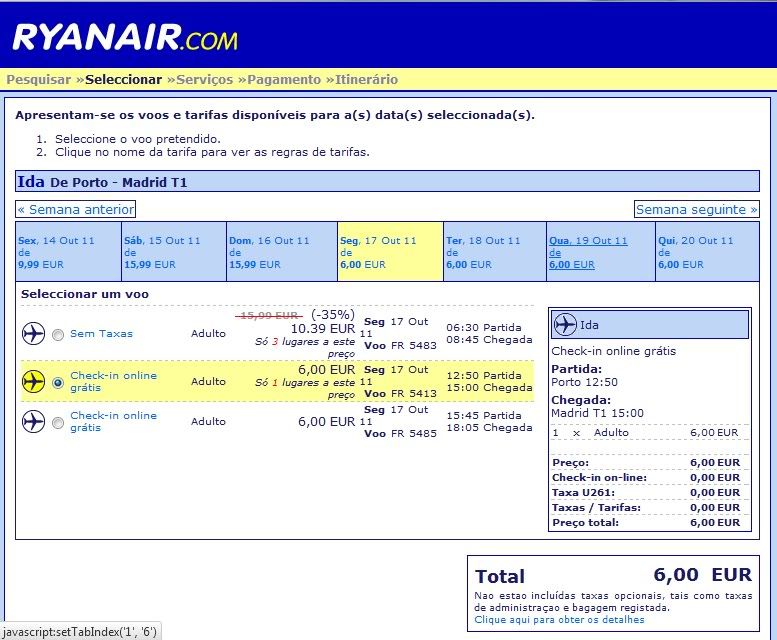The width and height of the screenshot is (777, 640).
Task: Click 'Só 1 lugares a este preço' note
Action: click(305, 389)
